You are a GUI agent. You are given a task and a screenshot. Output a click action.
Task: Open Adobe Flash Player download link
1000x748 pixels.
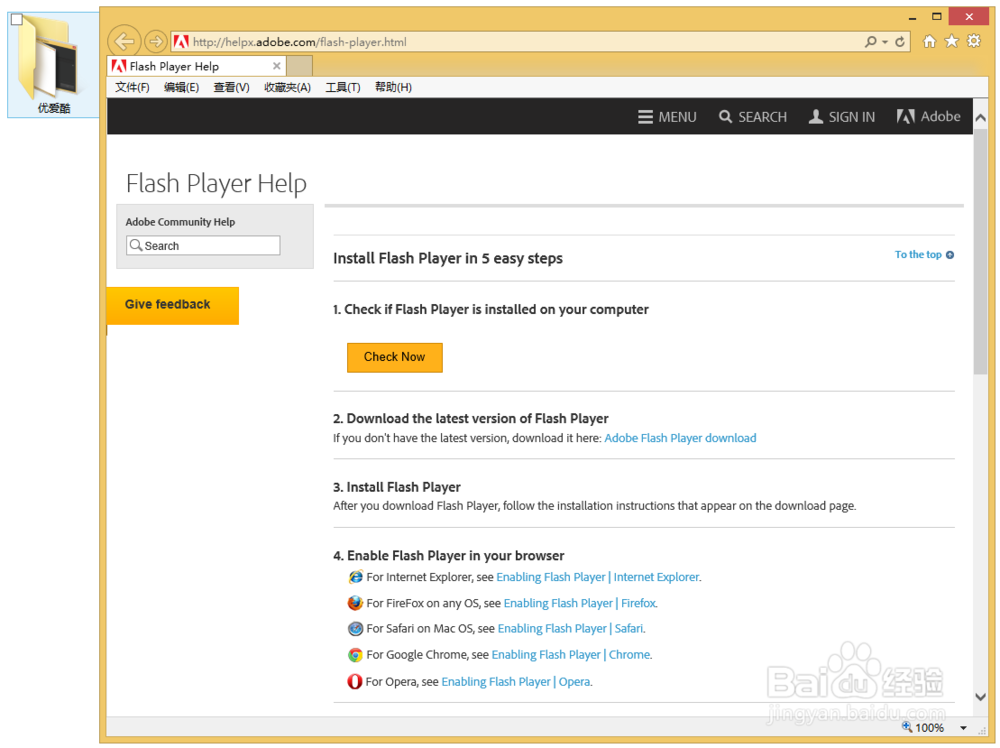[680, 438]
